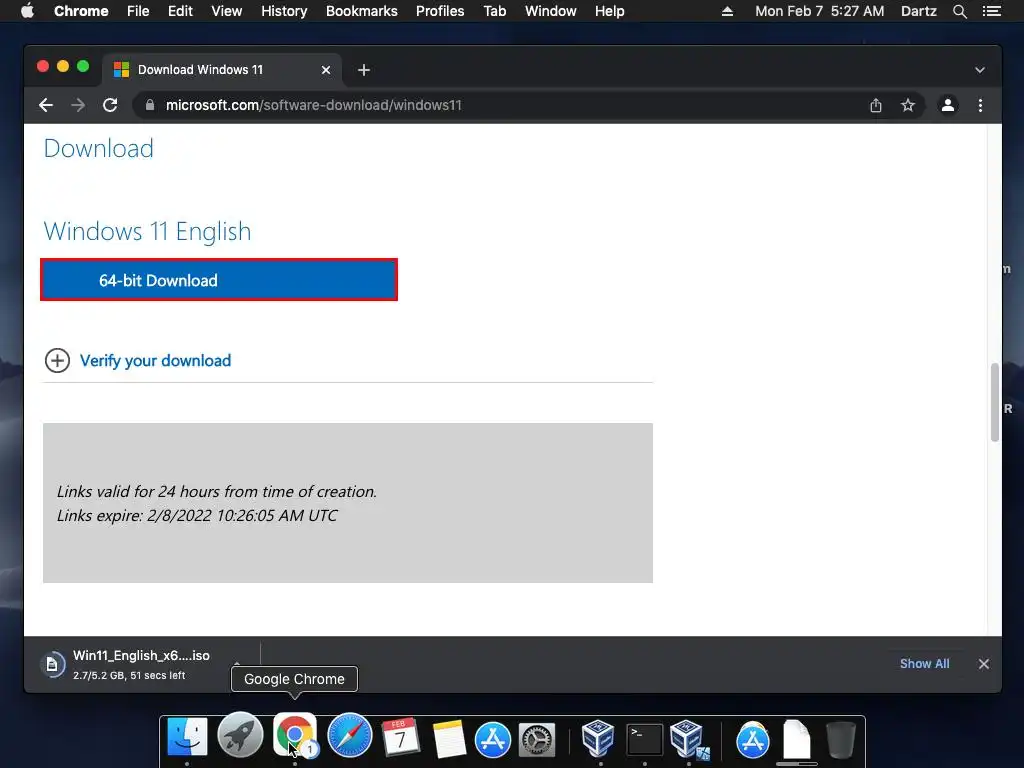This screenshot has width=1024, height=768.
Task: Open the Bookmarks menu
Action: [362, 11]
